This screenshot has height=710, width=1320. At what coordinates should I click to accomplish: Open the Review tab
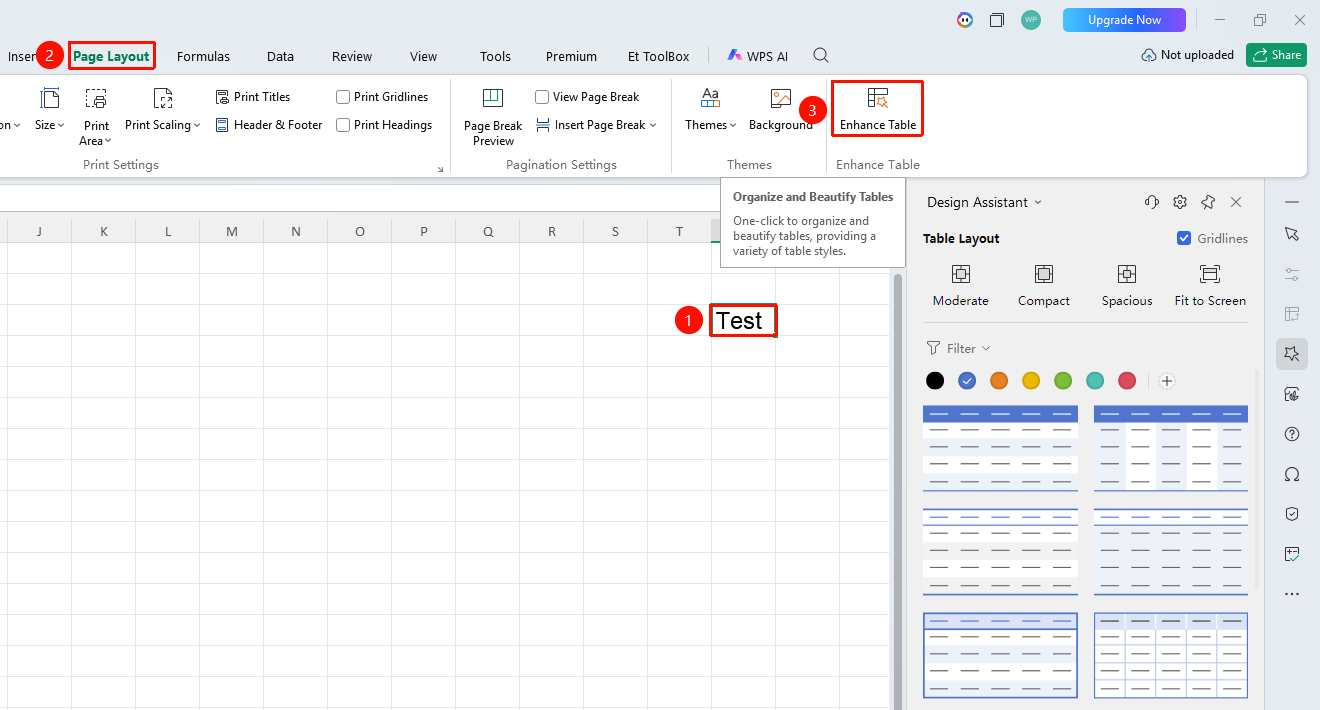tap(352, 56)
